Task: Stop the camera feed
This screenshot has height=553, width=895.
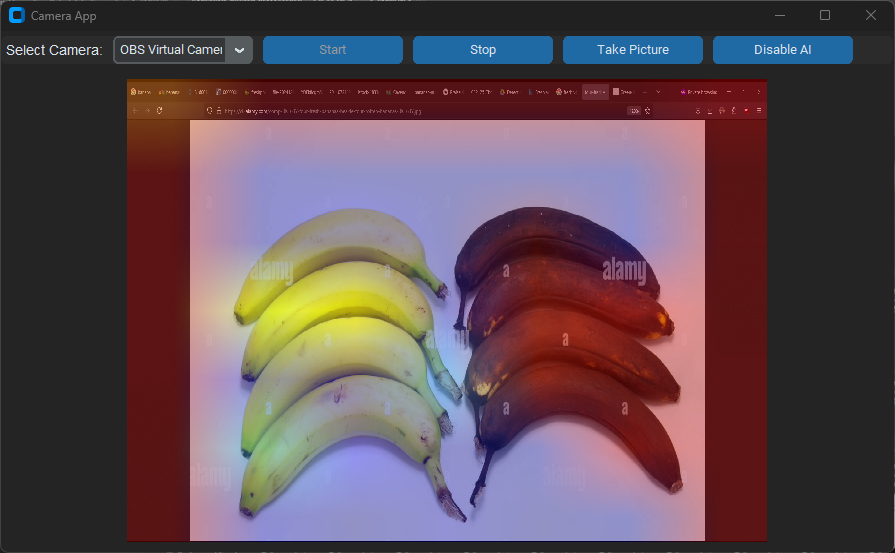Action: click(x=483, y=50)
